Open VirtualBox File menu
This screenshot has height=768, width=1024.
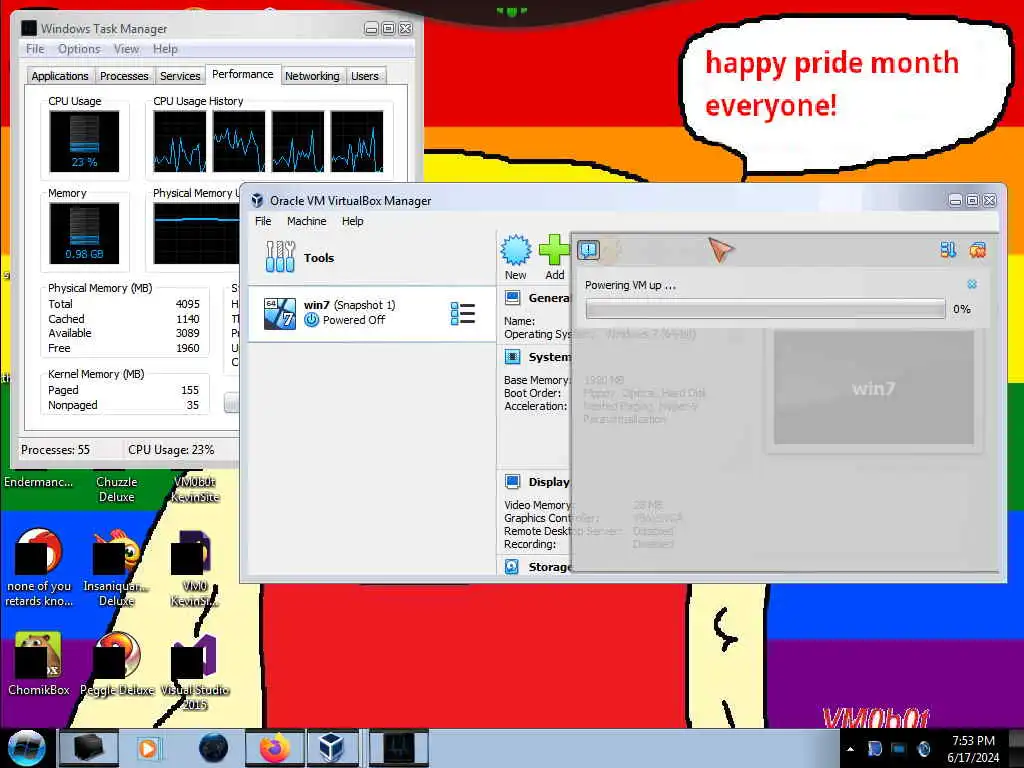(x=263, y=221)
